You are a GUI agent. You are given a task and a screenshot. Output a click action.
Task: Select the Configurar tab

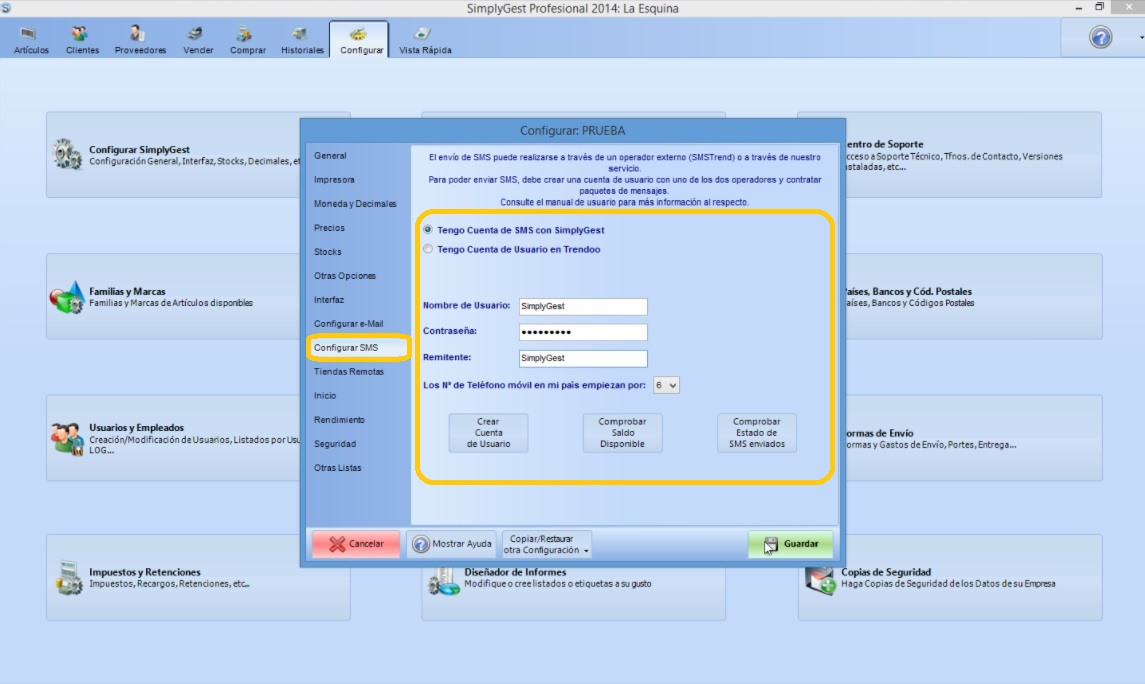(361, 39)
